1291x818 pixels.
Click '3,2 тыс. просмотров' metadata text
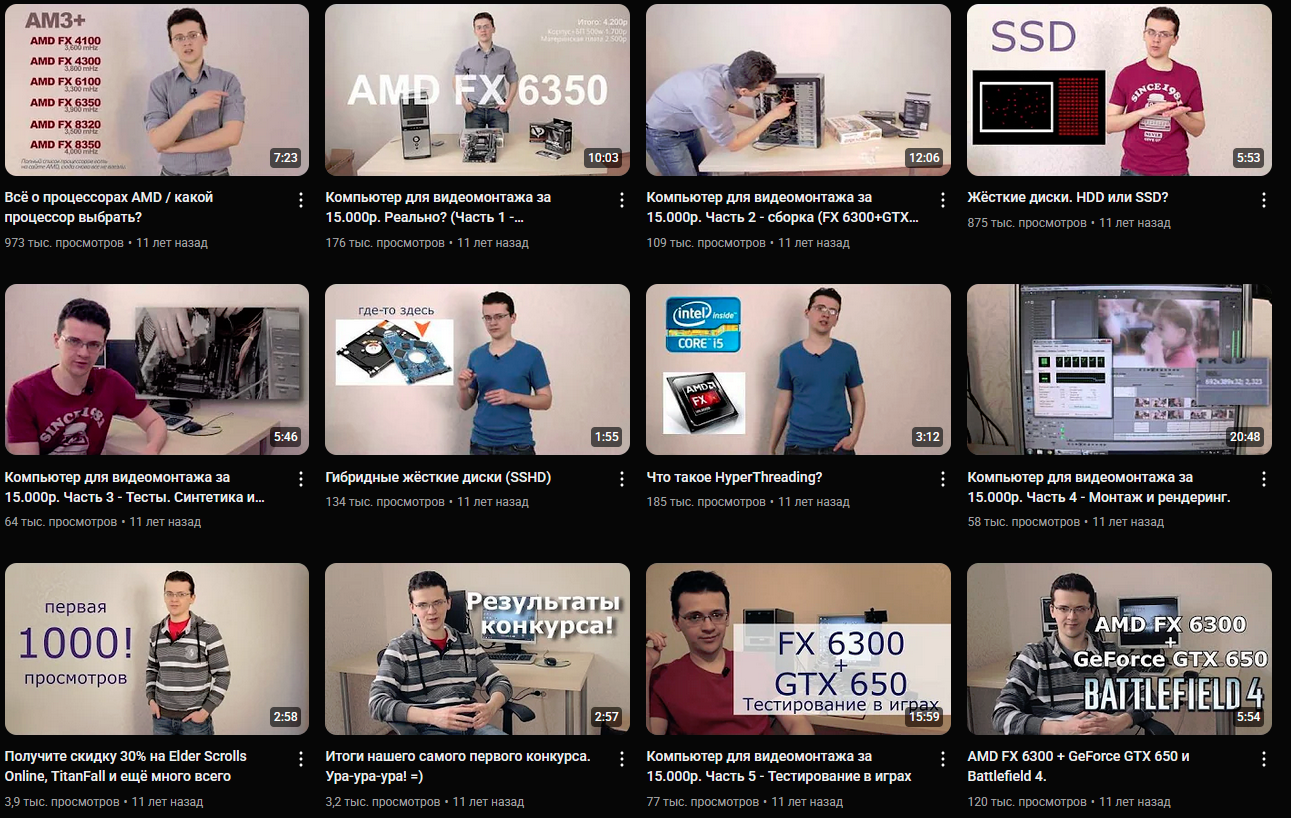(383, 802)
